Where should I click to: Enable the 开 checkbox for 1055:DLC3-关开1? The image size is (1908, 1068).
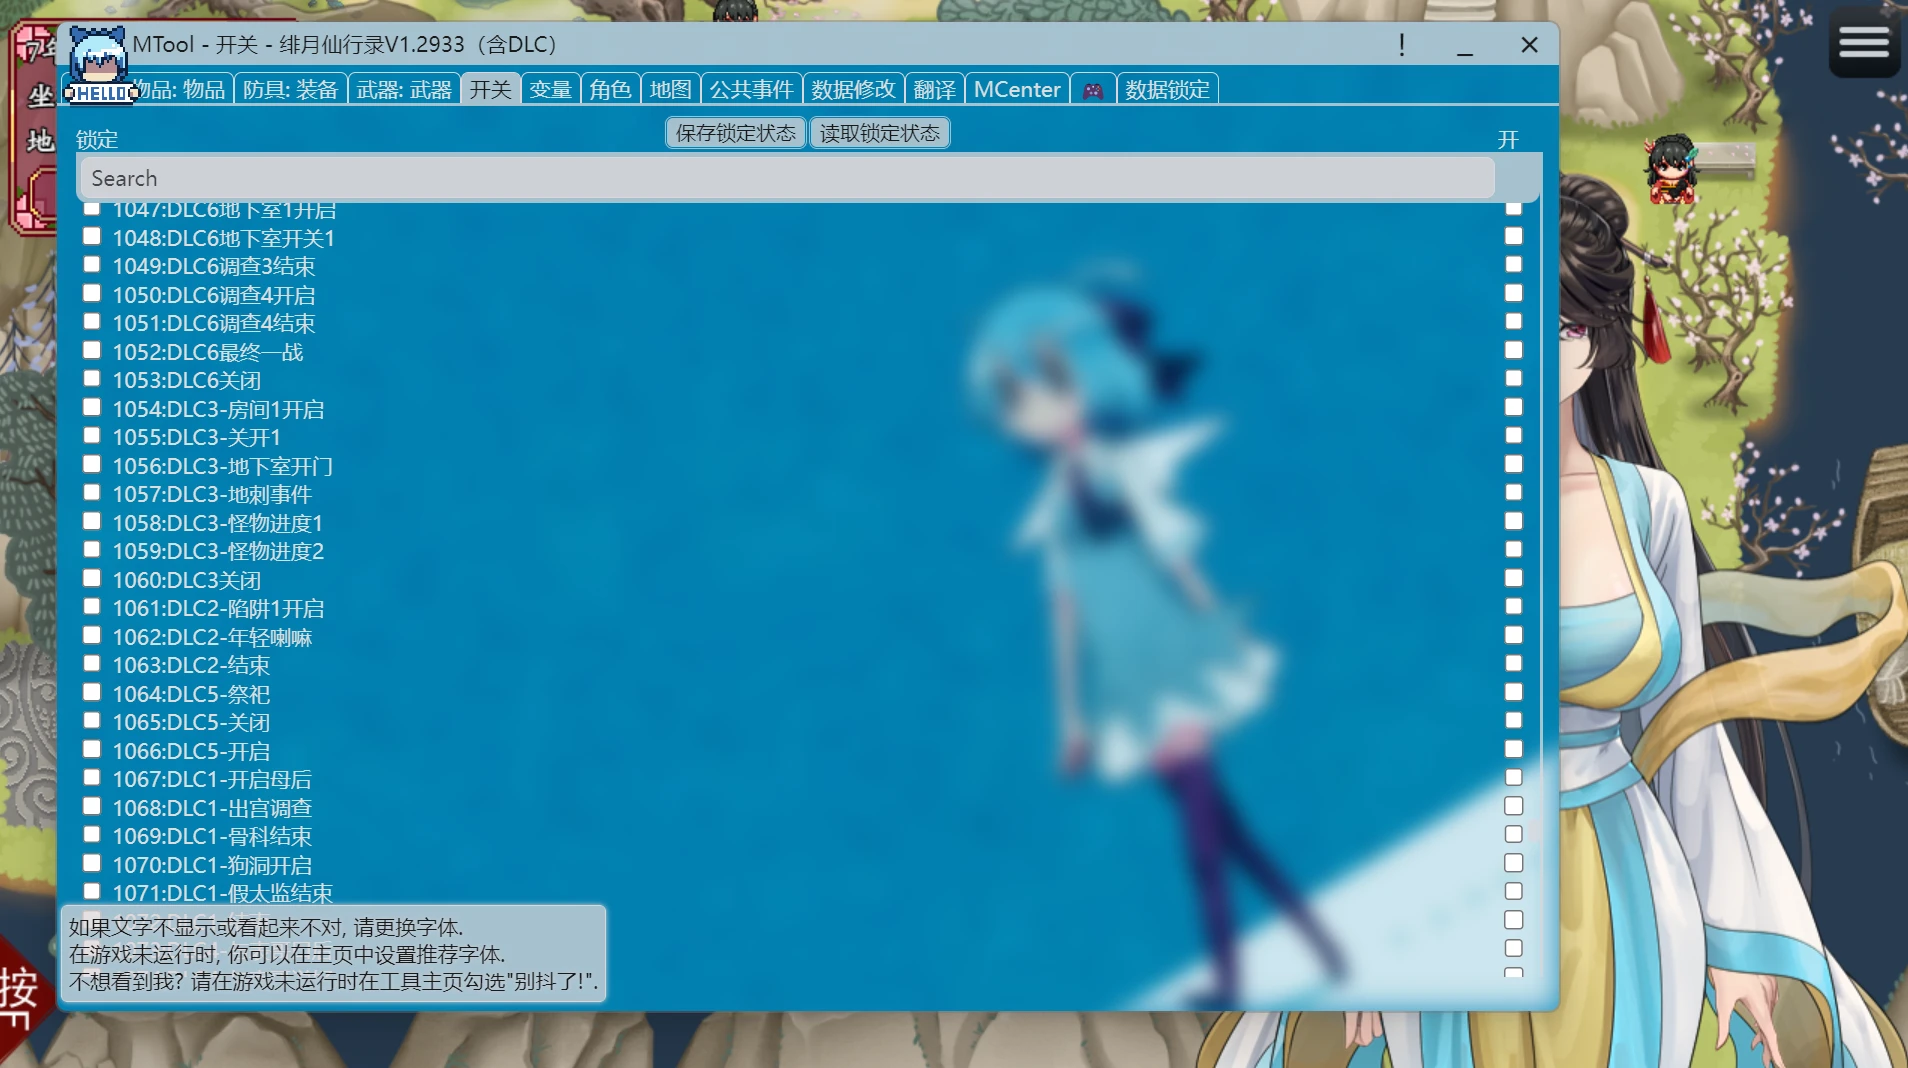[x=1514, y=435]
